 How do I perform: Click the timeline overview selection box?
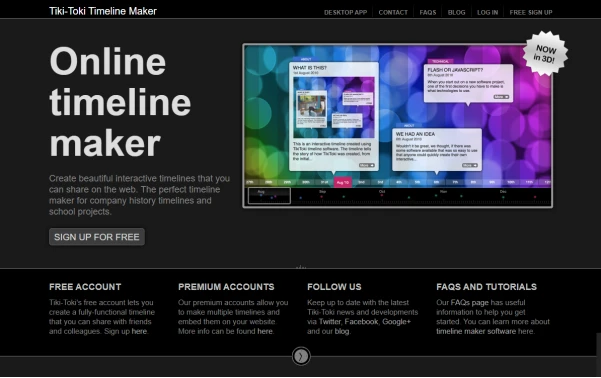(x=269, y=196)
